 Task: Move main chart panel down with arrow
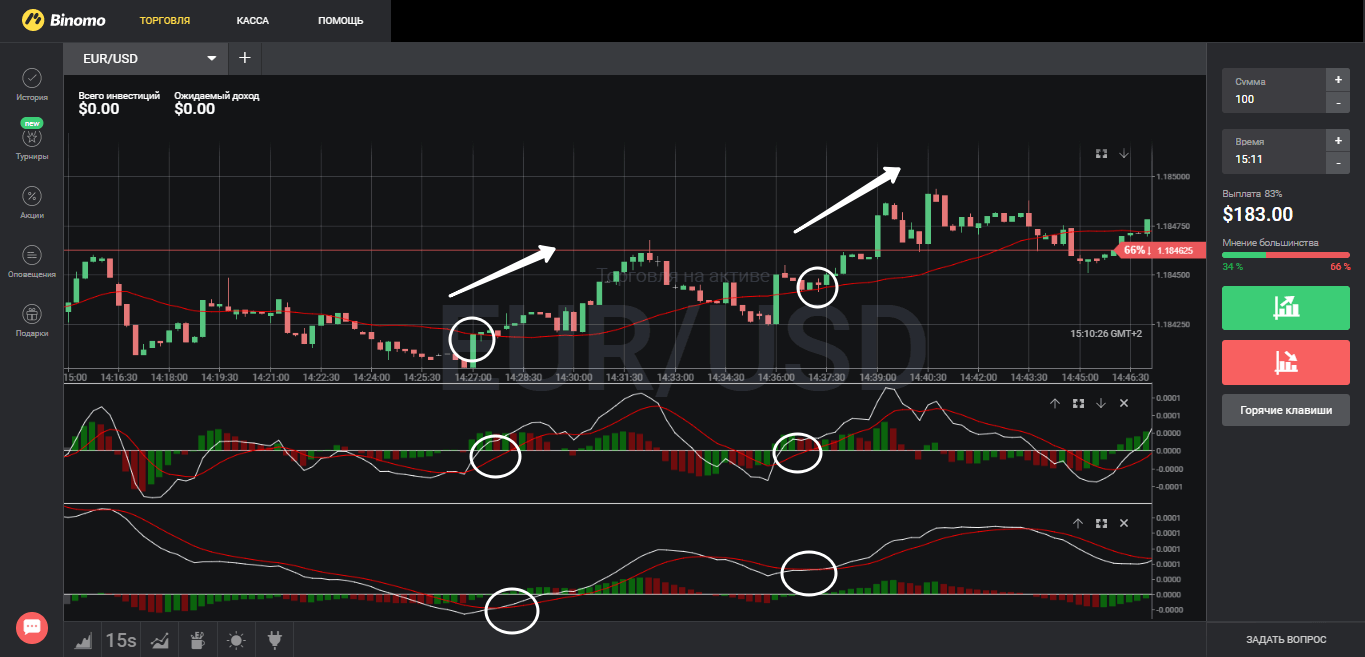[1124, 154]
